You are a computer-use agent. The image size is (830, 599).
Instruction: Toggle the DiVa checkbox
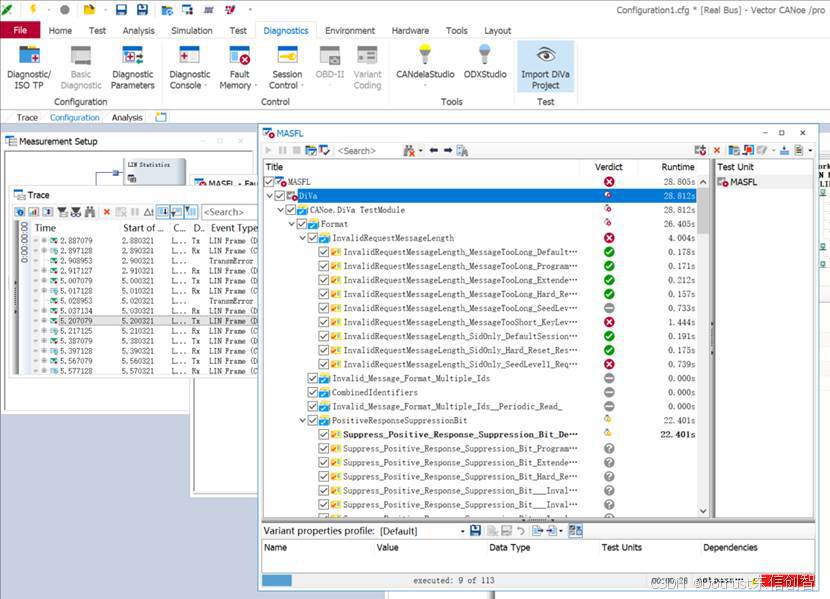pos(279,196)
